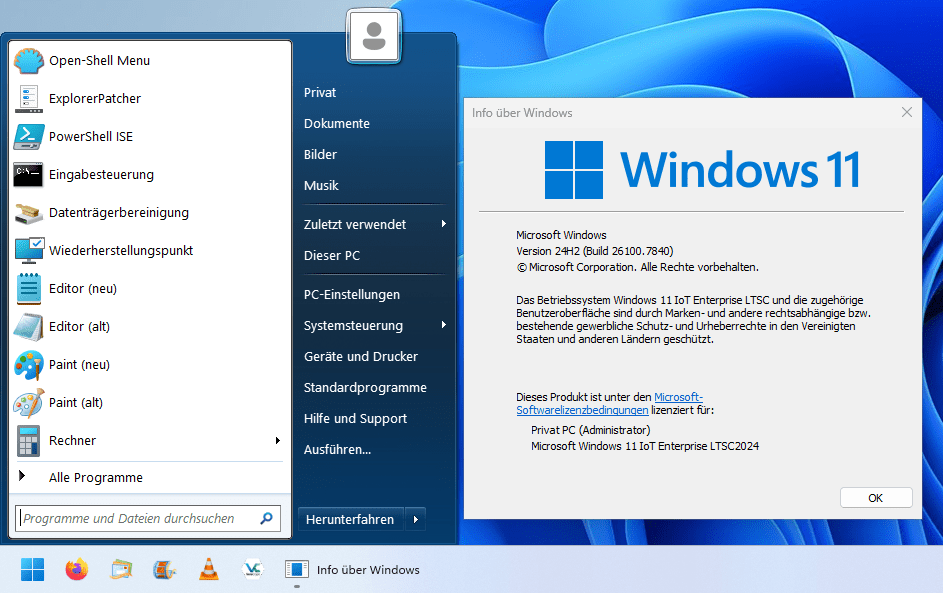Image resolution: width=943 pixels, height=593 pixels.
Task: Open the Musik folder entry
Action: coord(321,186)
